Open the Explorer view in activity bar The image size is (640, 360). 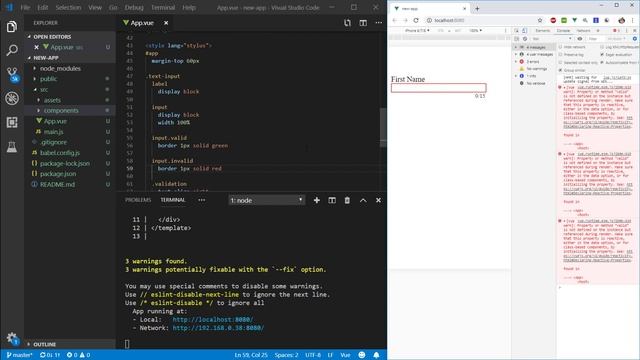(12, 27)
